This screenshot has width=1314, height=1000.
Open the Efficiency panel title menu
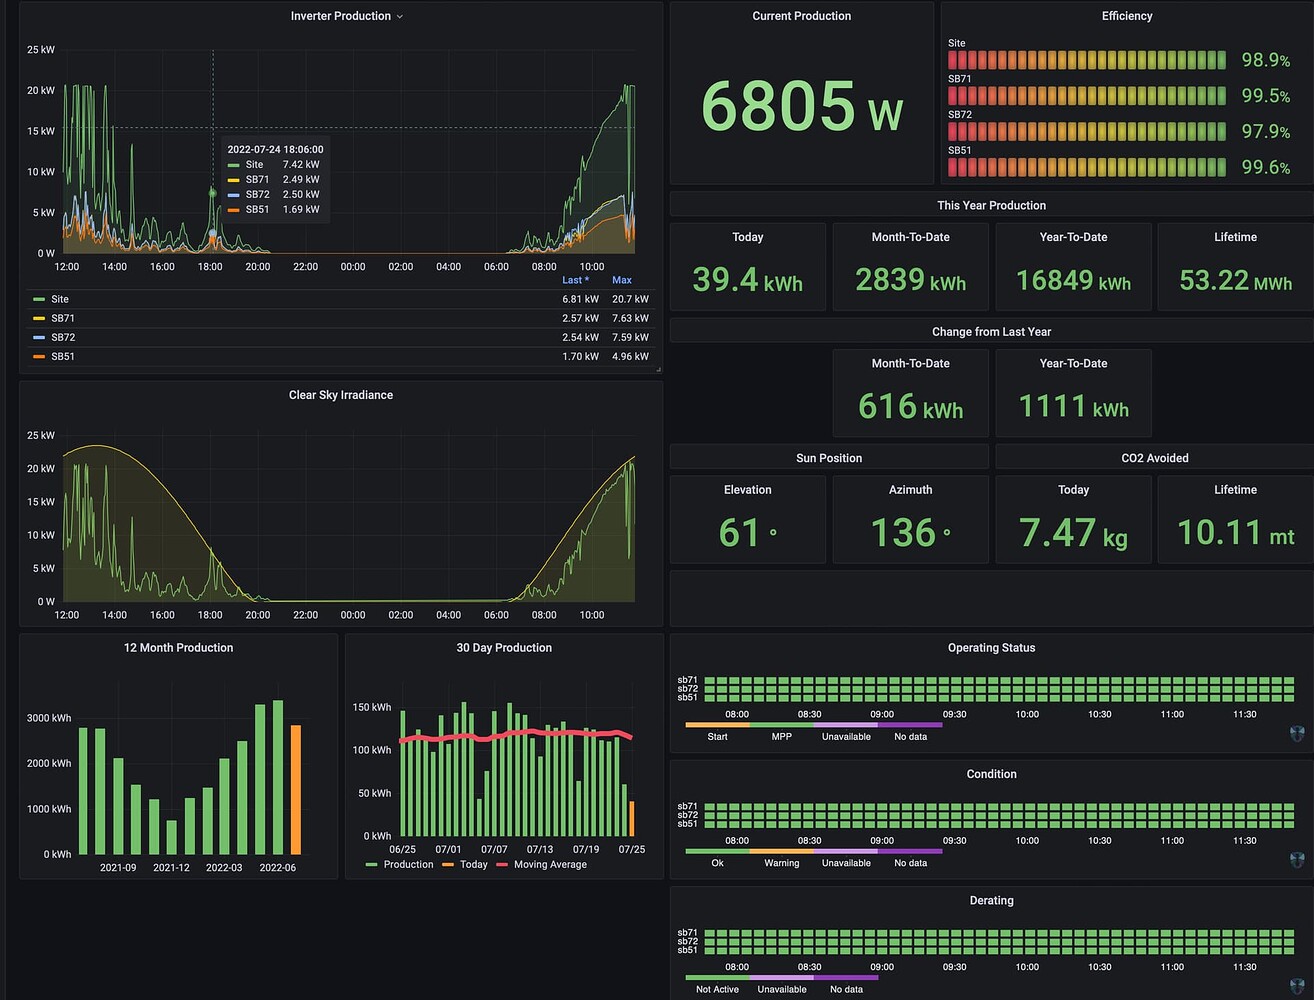click(x=1127, y=16)
